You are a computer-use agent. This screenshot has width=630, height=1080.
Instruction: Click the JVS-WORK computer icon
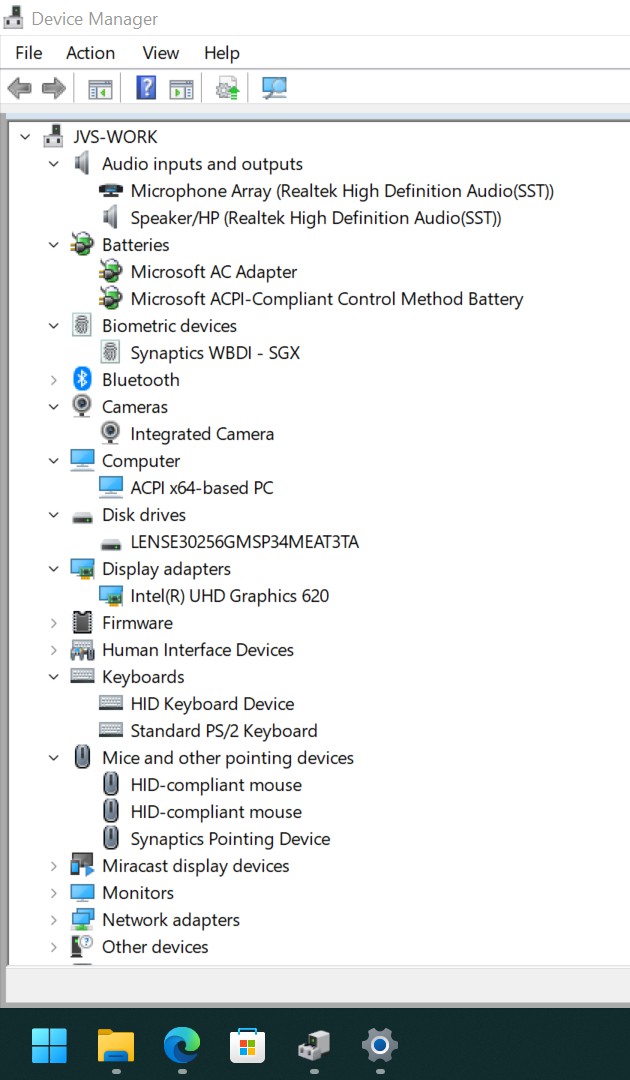pyautogui.click(x=53, y=136)
